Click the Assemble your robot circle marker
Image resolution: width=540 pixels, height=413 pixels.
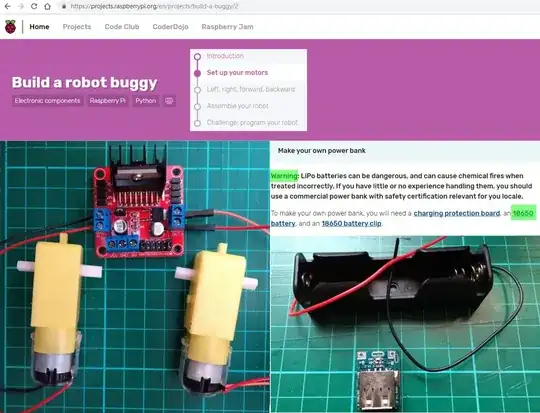click(197, 106)
